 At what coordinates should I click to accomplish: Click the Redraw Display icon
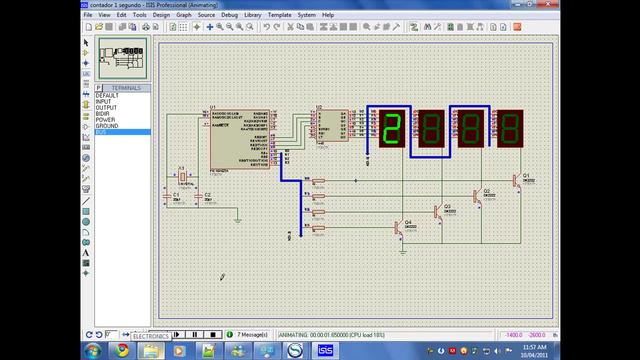(173, 27)
